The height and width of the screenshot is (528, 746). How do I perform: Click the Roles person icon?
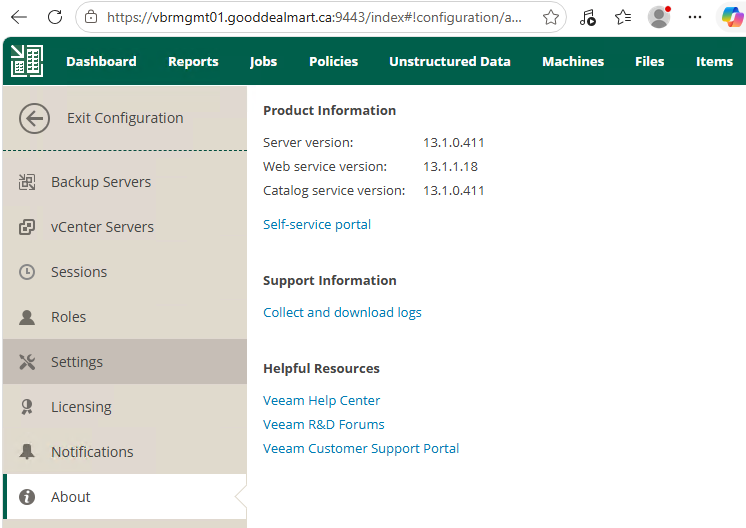coord(27,317)
